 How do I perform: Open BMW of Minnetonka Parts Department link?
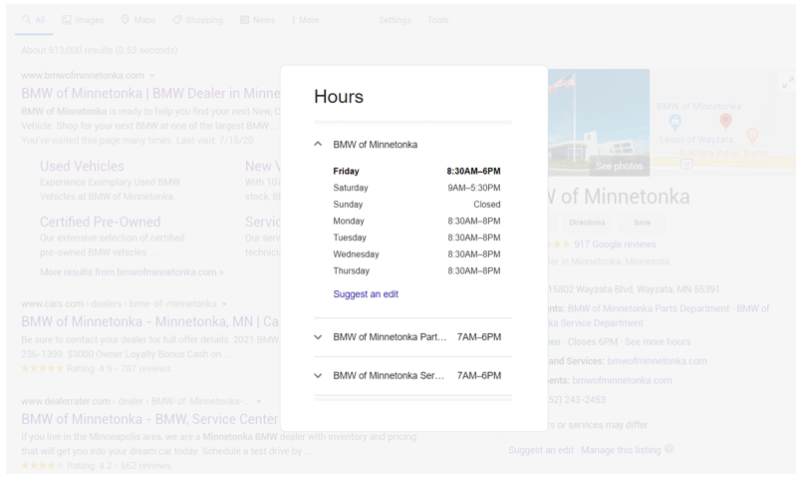pos(648,308)
